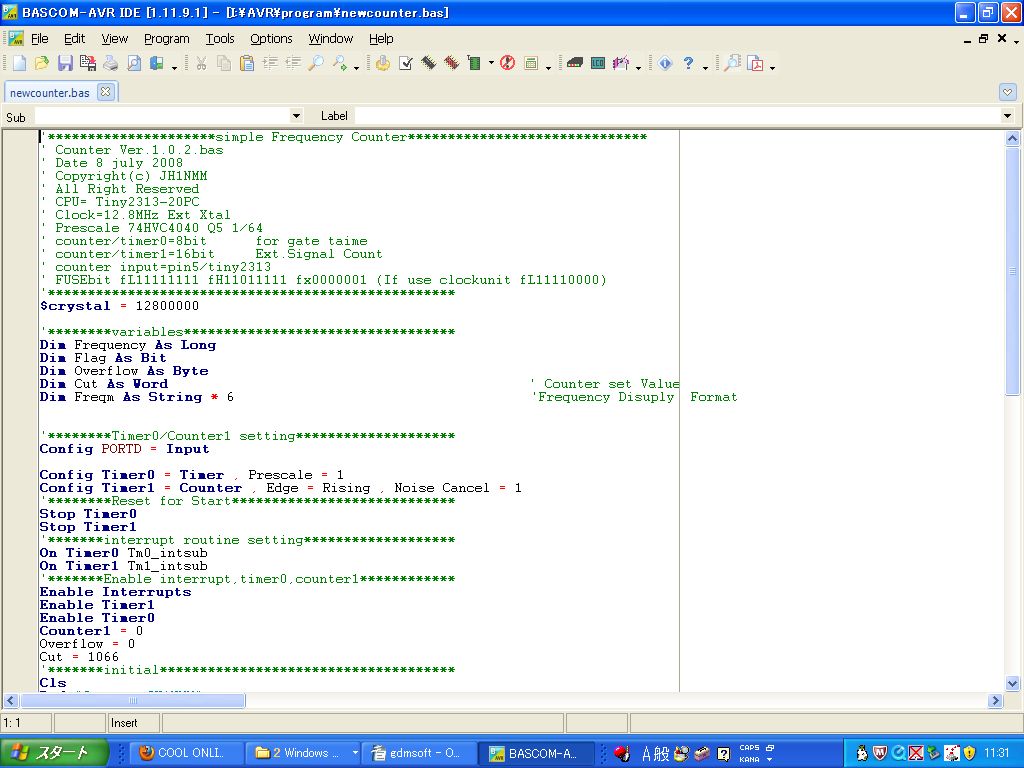The image size is (1024, 768).
Task: Save the file with the floppy icon
Action: tap(65, 63)
